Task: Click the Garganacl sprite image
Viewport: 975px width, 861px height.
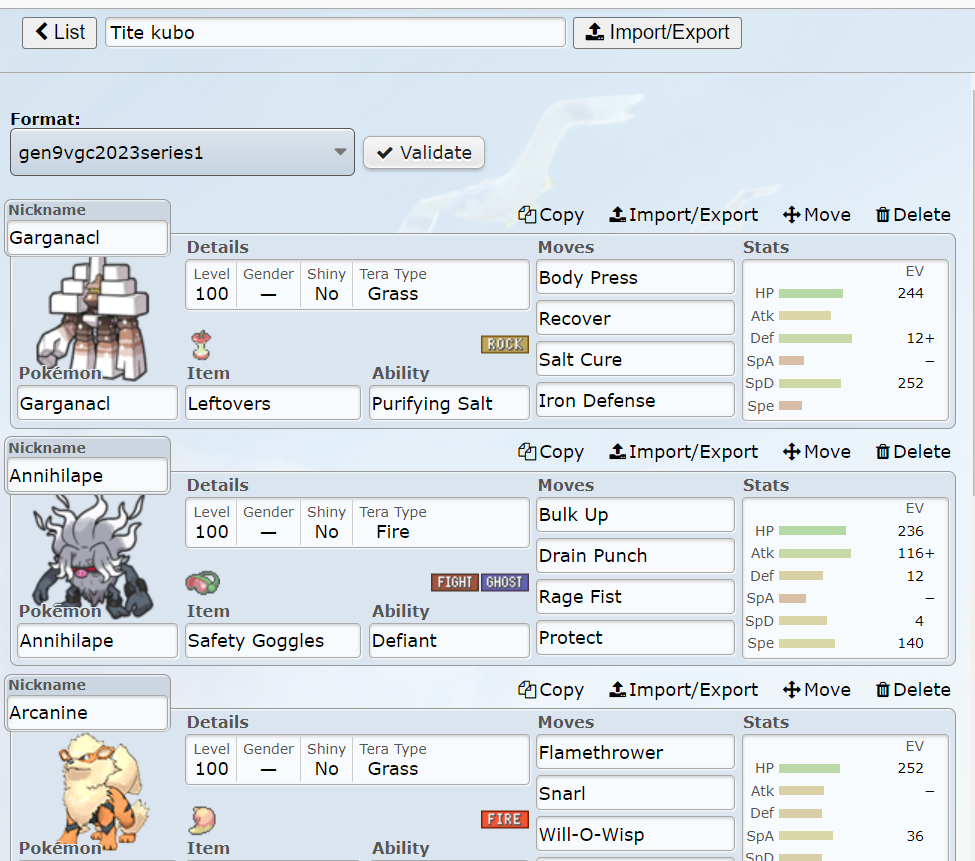Action: coord(93,320)
